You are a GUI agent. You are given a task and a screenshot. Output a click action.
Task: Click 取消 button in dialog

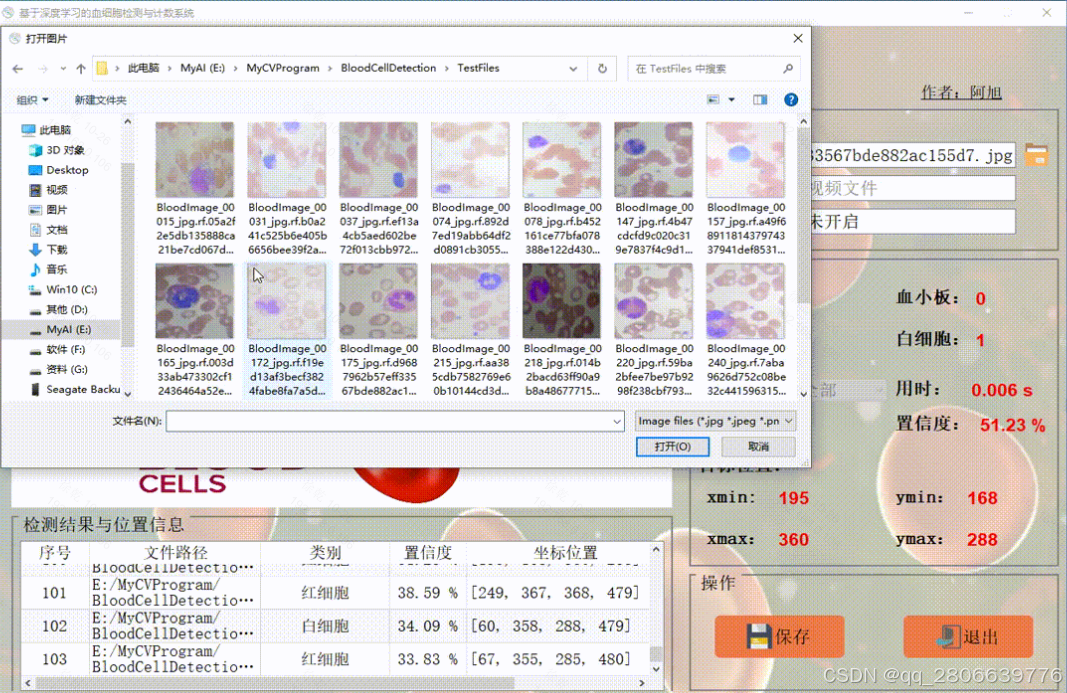[758, 447]
